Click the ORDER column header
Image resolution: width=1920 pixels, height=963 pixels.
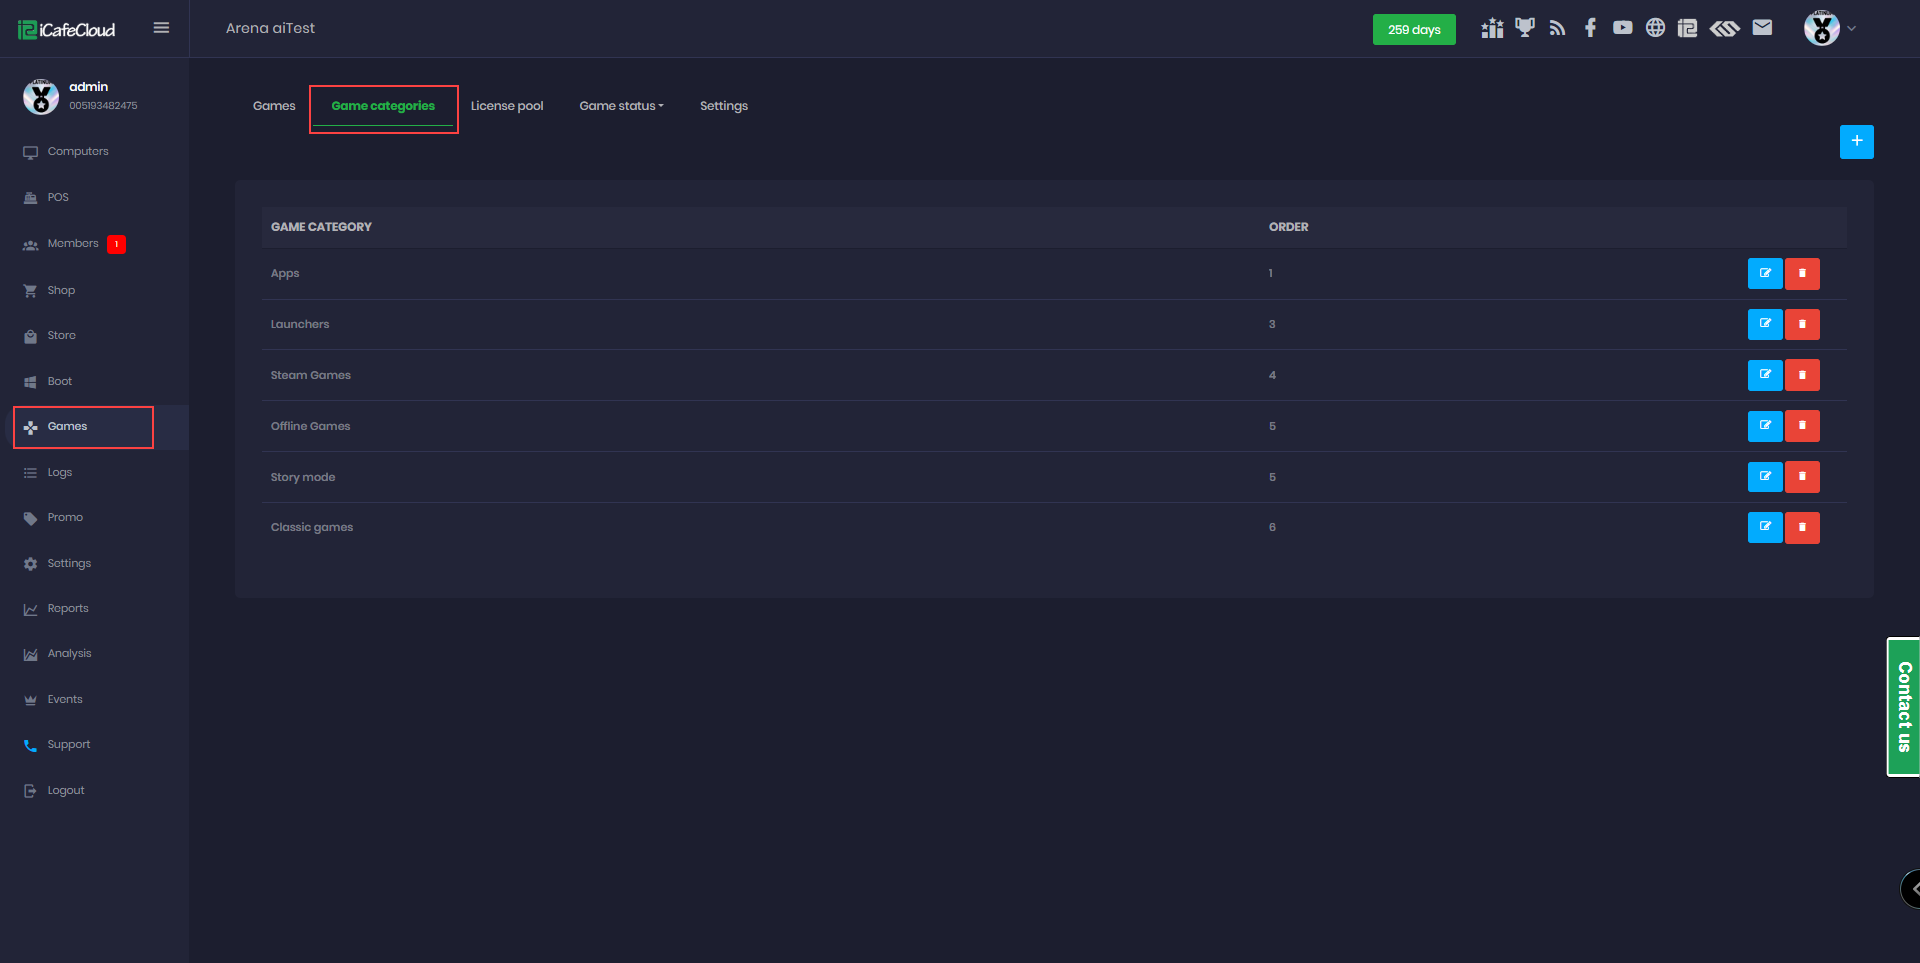[x=1289, y=227]
